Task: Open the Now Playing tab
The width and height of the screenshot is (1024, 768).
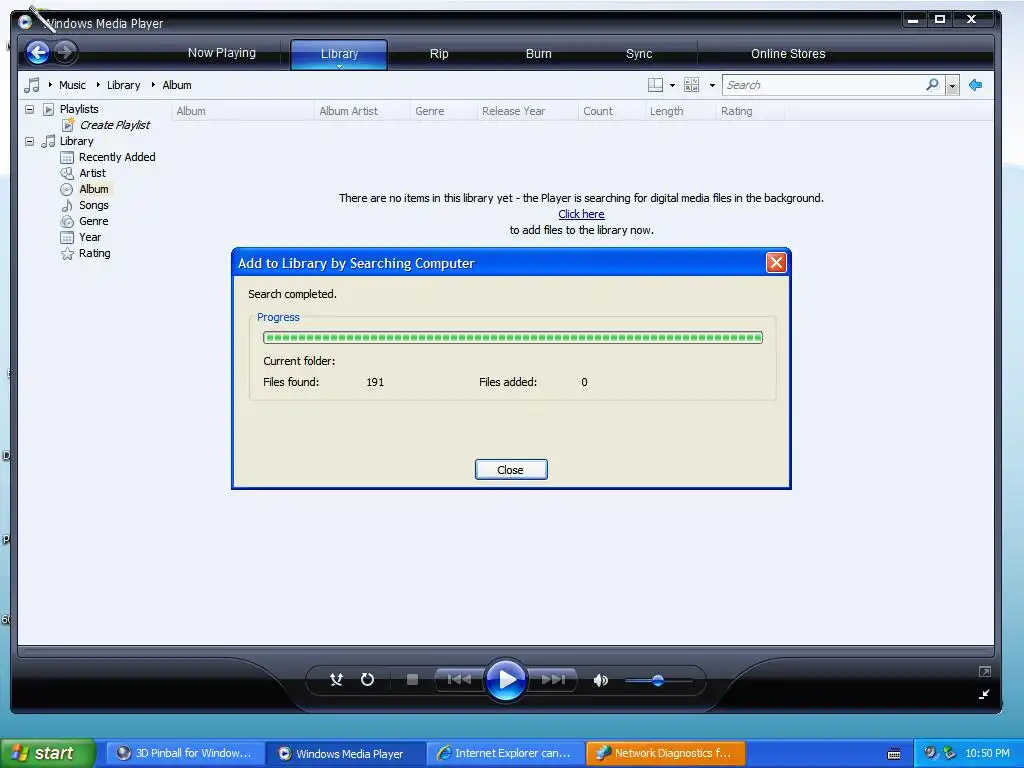Action: coord(221,53)
